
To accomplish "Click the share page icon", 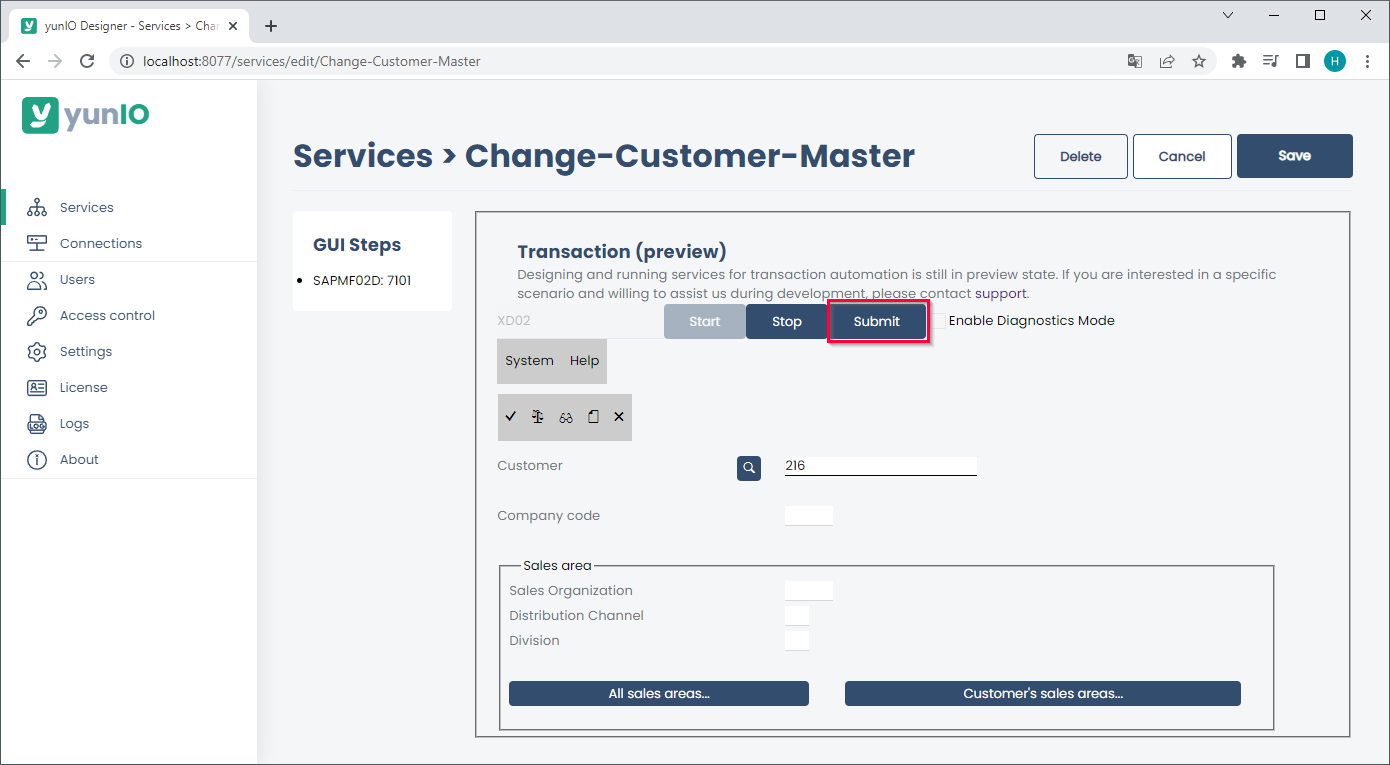I will pos(1167,61).
